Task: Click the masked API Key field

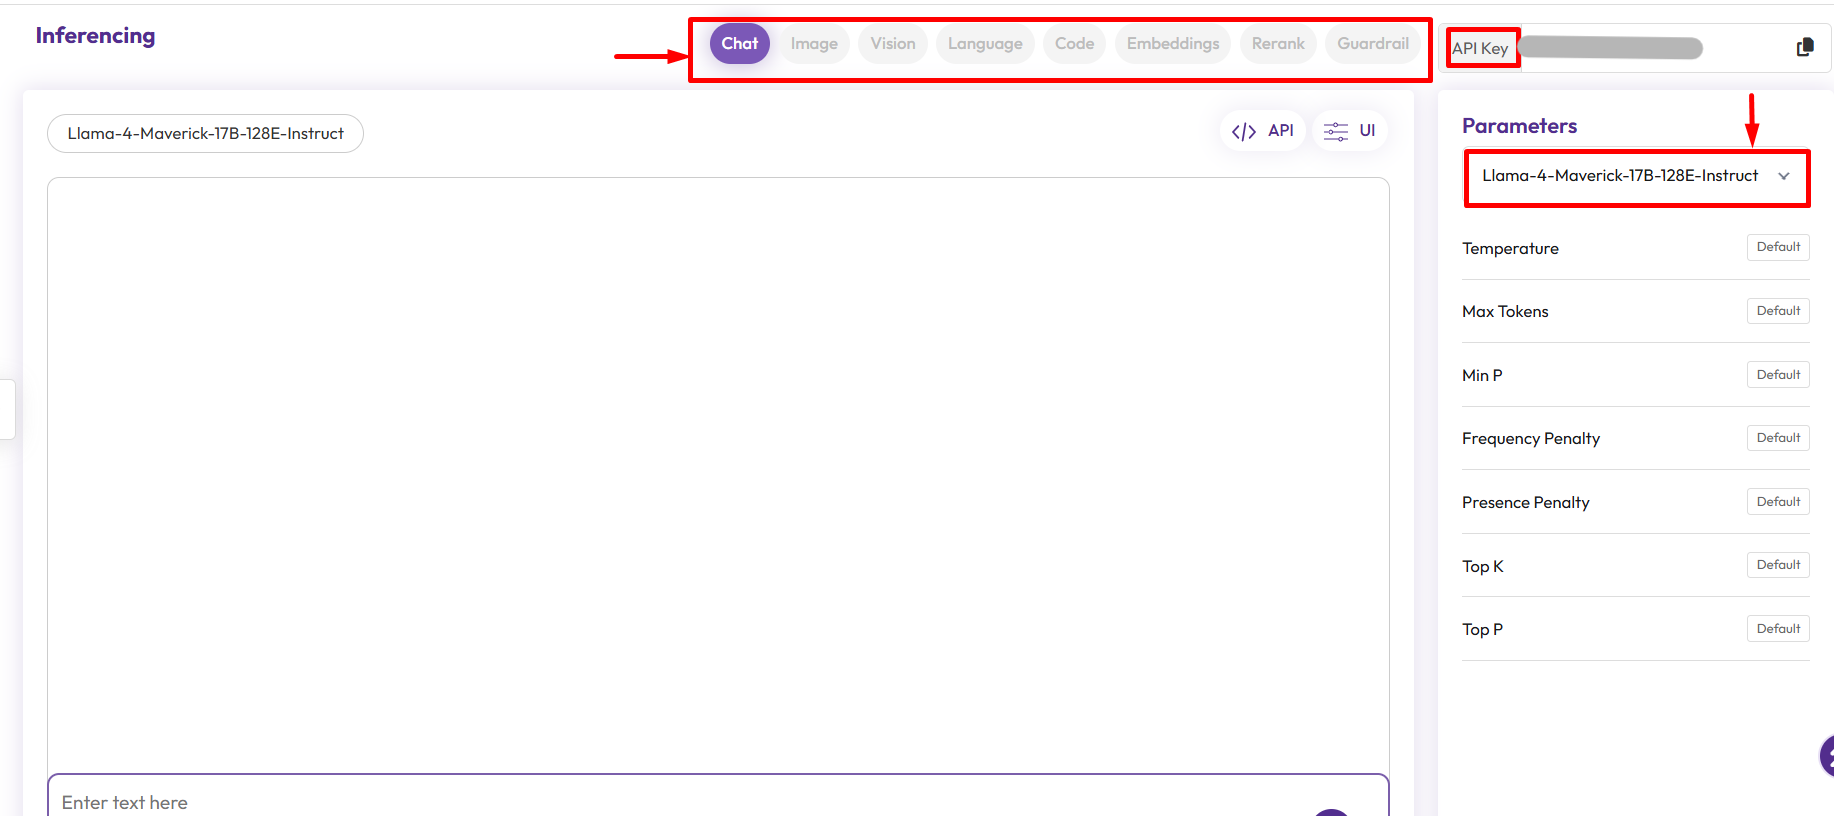Action: pos(1610,48)
